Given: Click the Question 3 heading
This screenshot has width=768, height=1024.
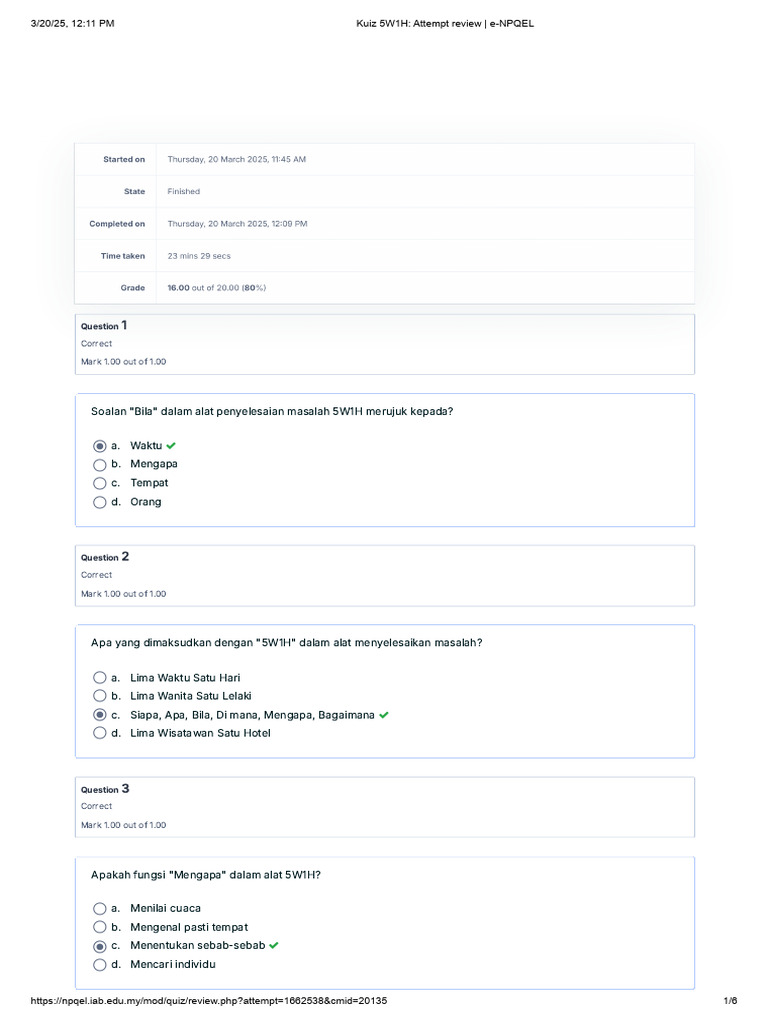Looking at the screenshot, I should click(104, 789).
